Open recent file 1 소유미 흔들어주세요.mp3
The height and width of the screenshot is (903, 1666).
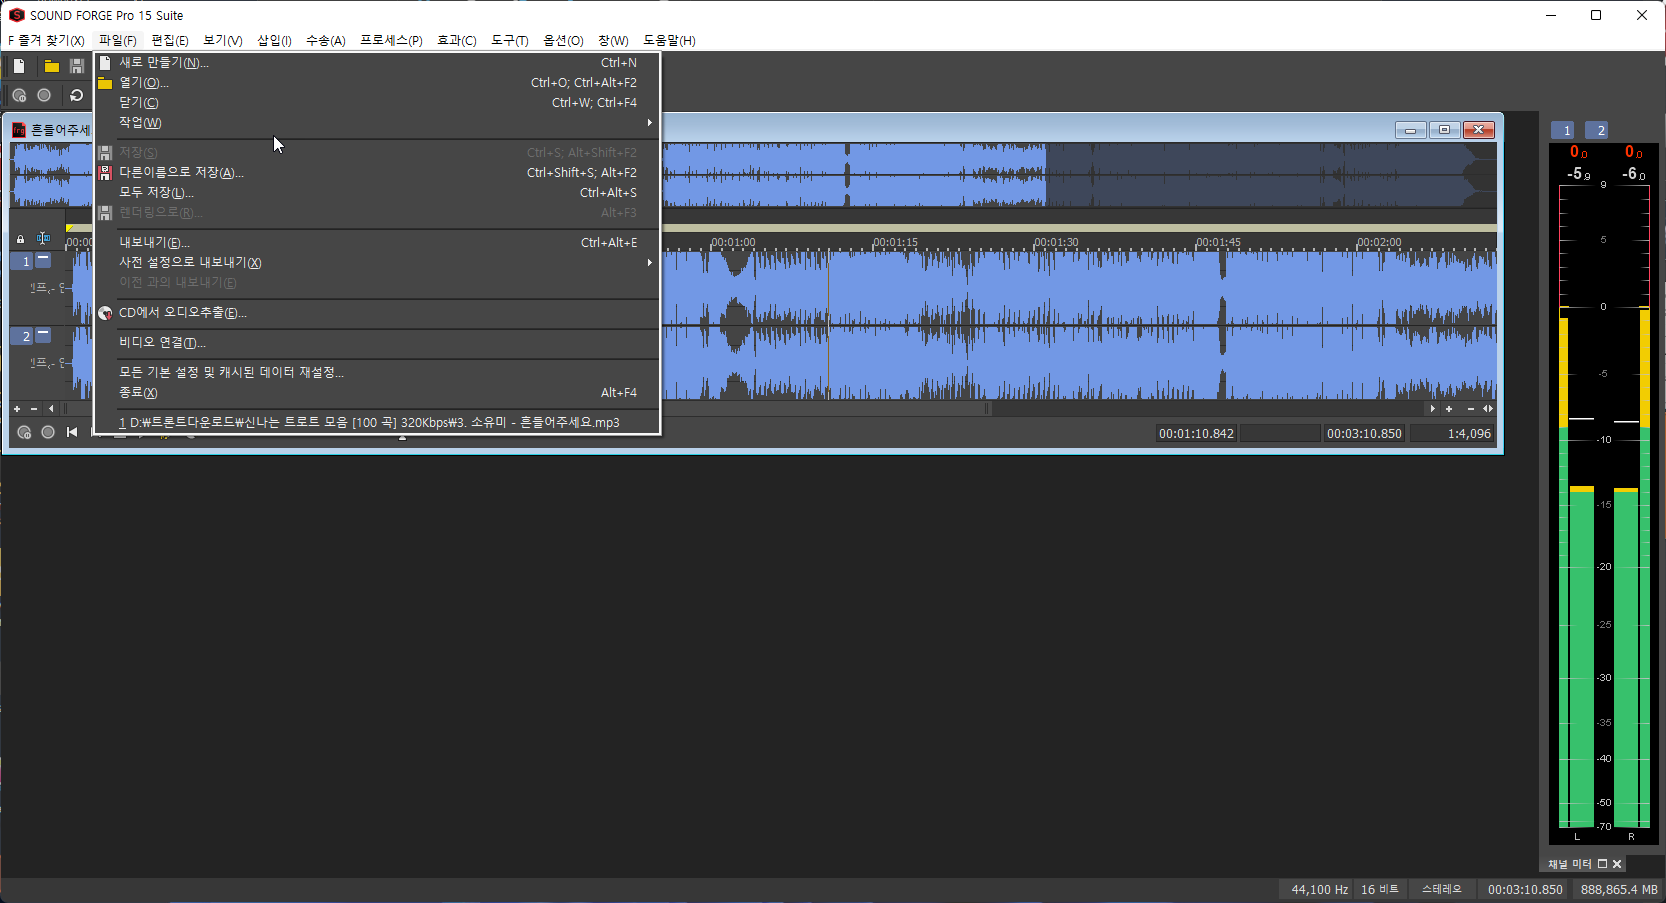point(377,422)
